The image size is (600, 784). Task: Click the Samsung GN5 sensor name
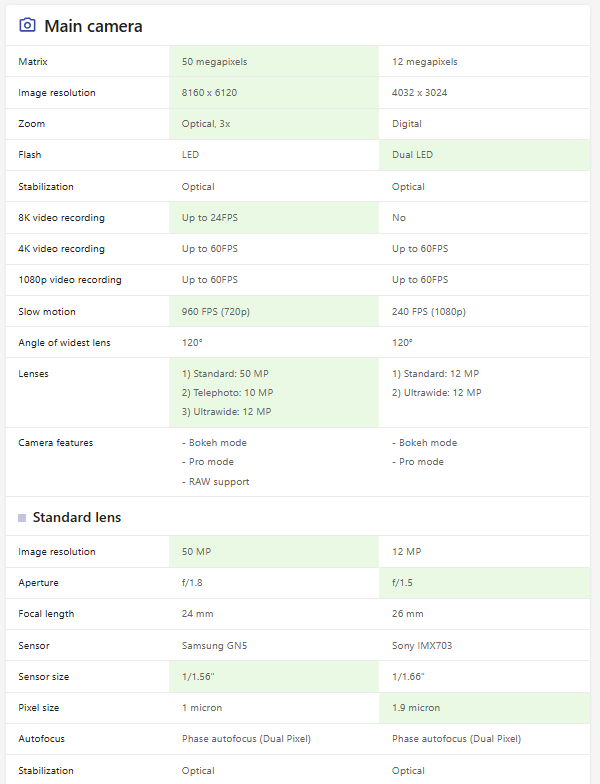(x=214, y=646)
